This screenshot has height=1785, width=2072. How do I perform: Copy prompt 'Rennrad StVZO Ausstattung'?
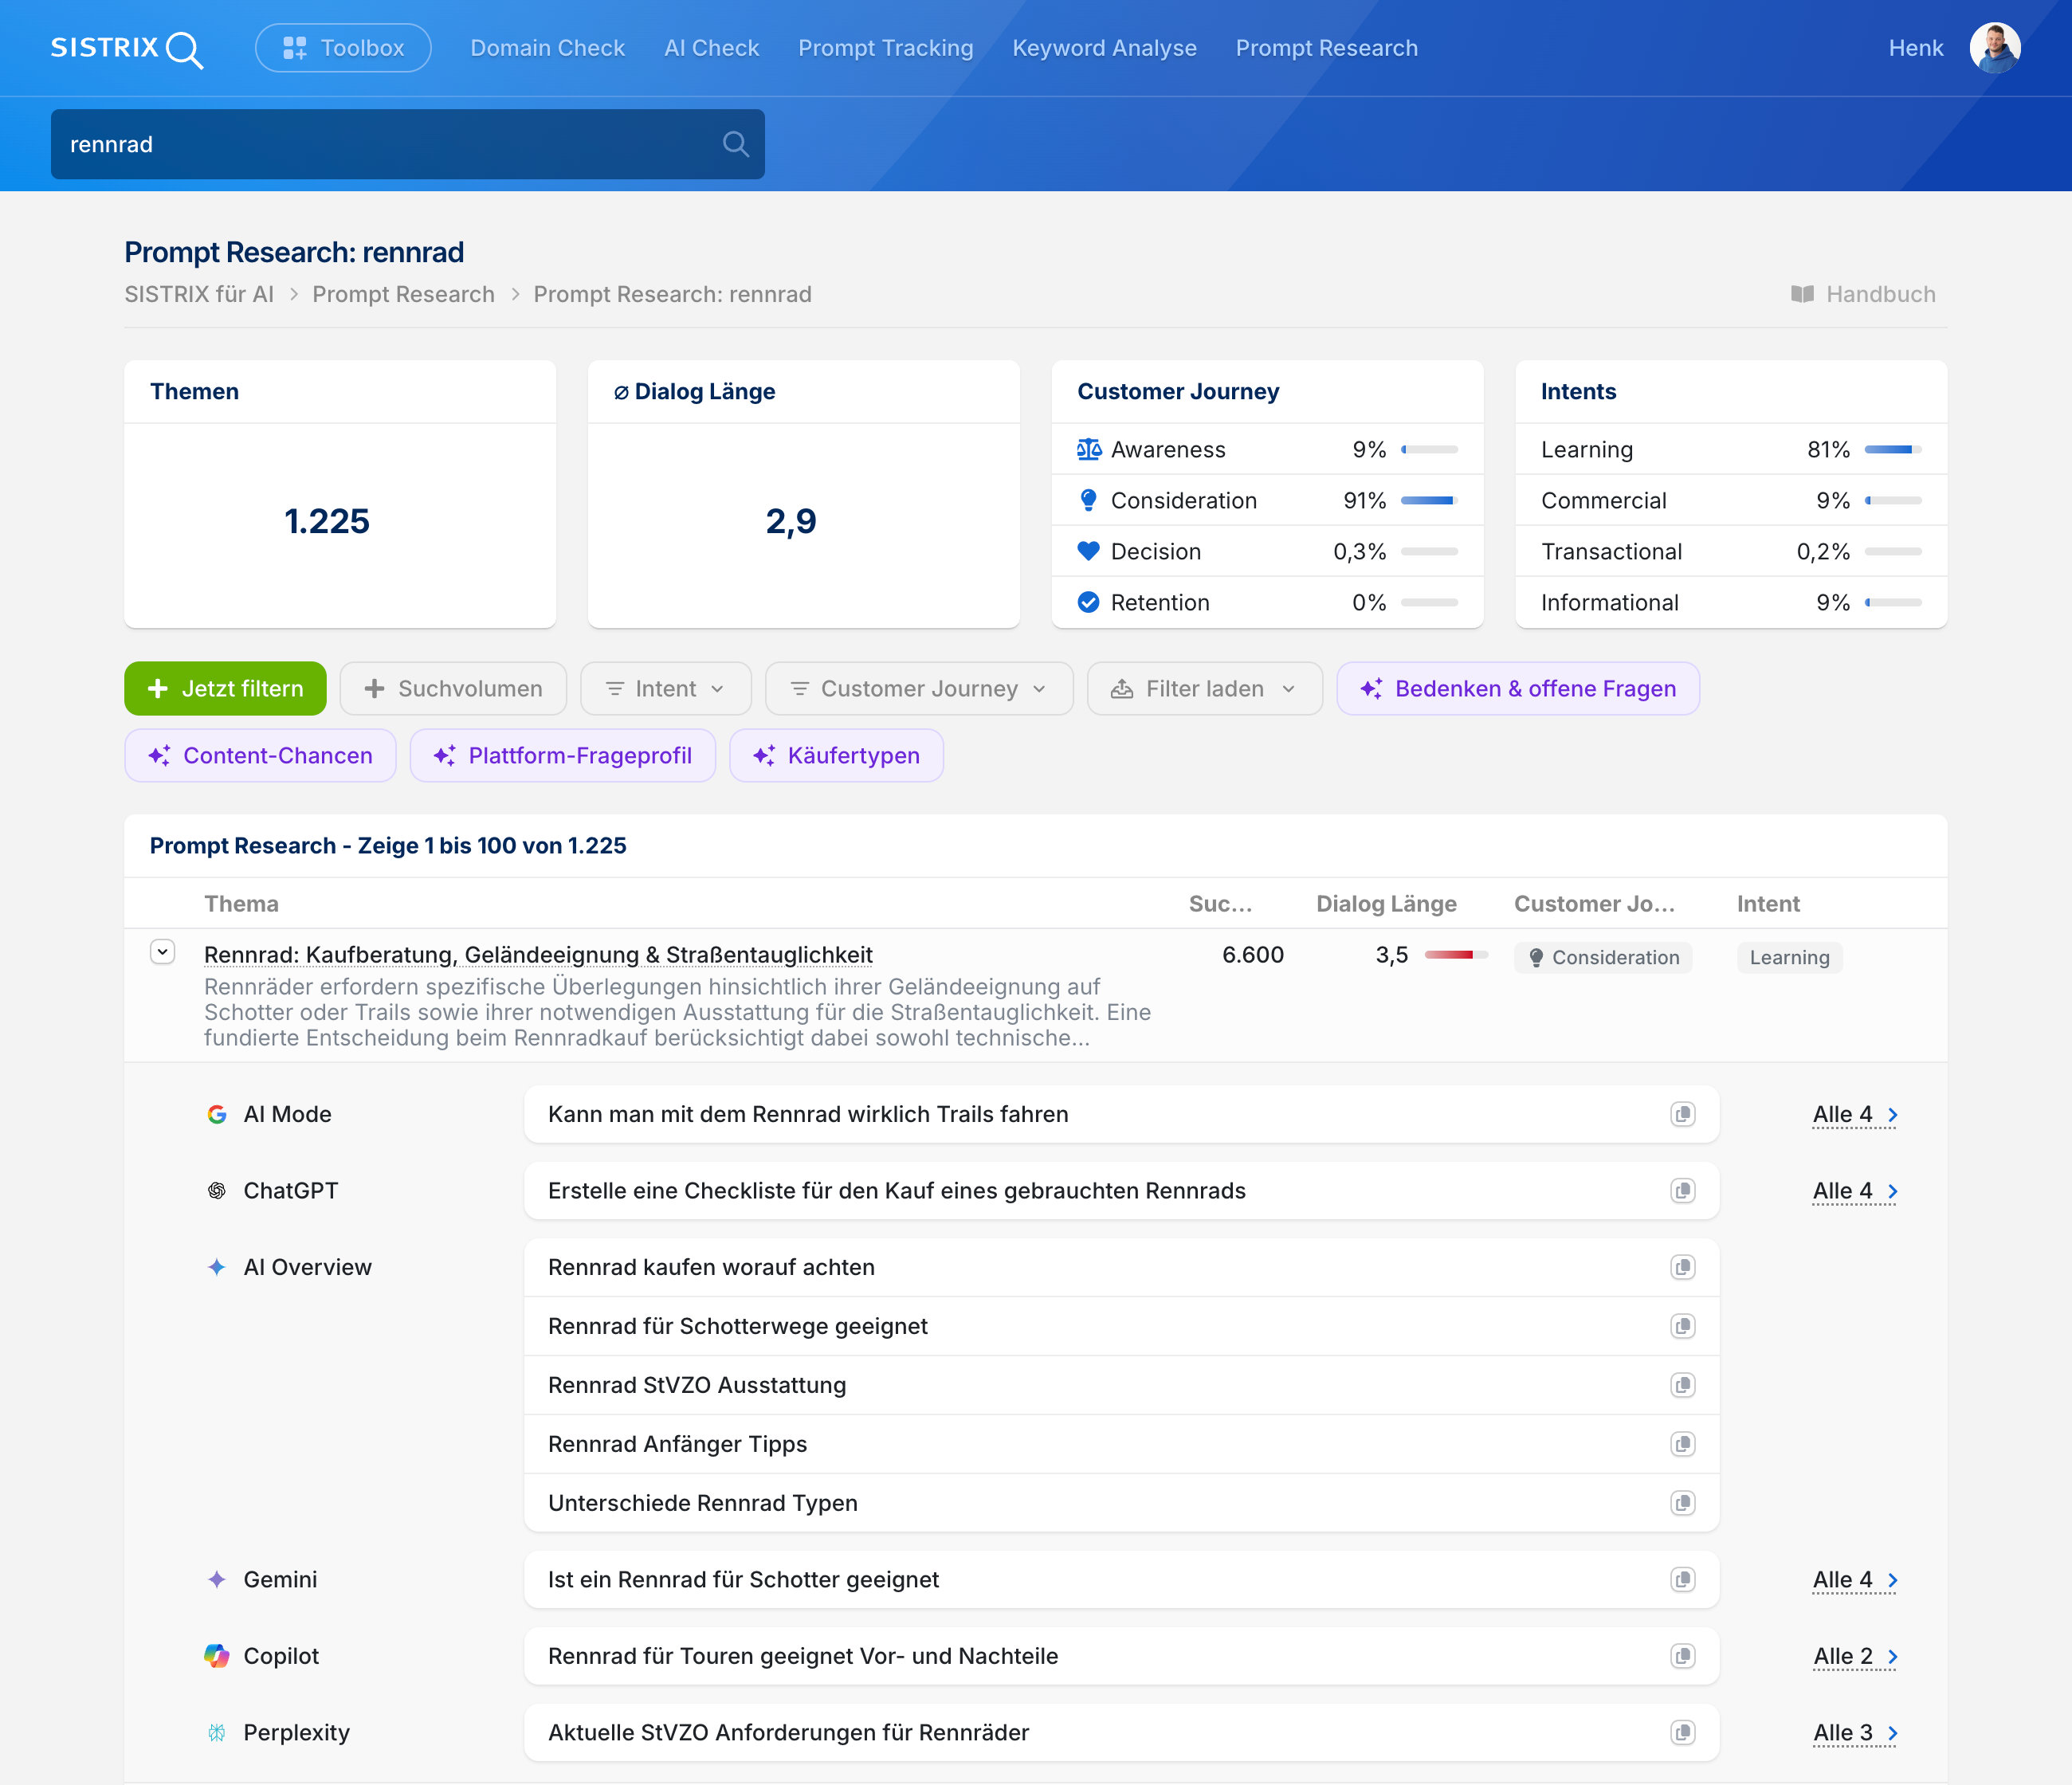tap(1683, 1385)
